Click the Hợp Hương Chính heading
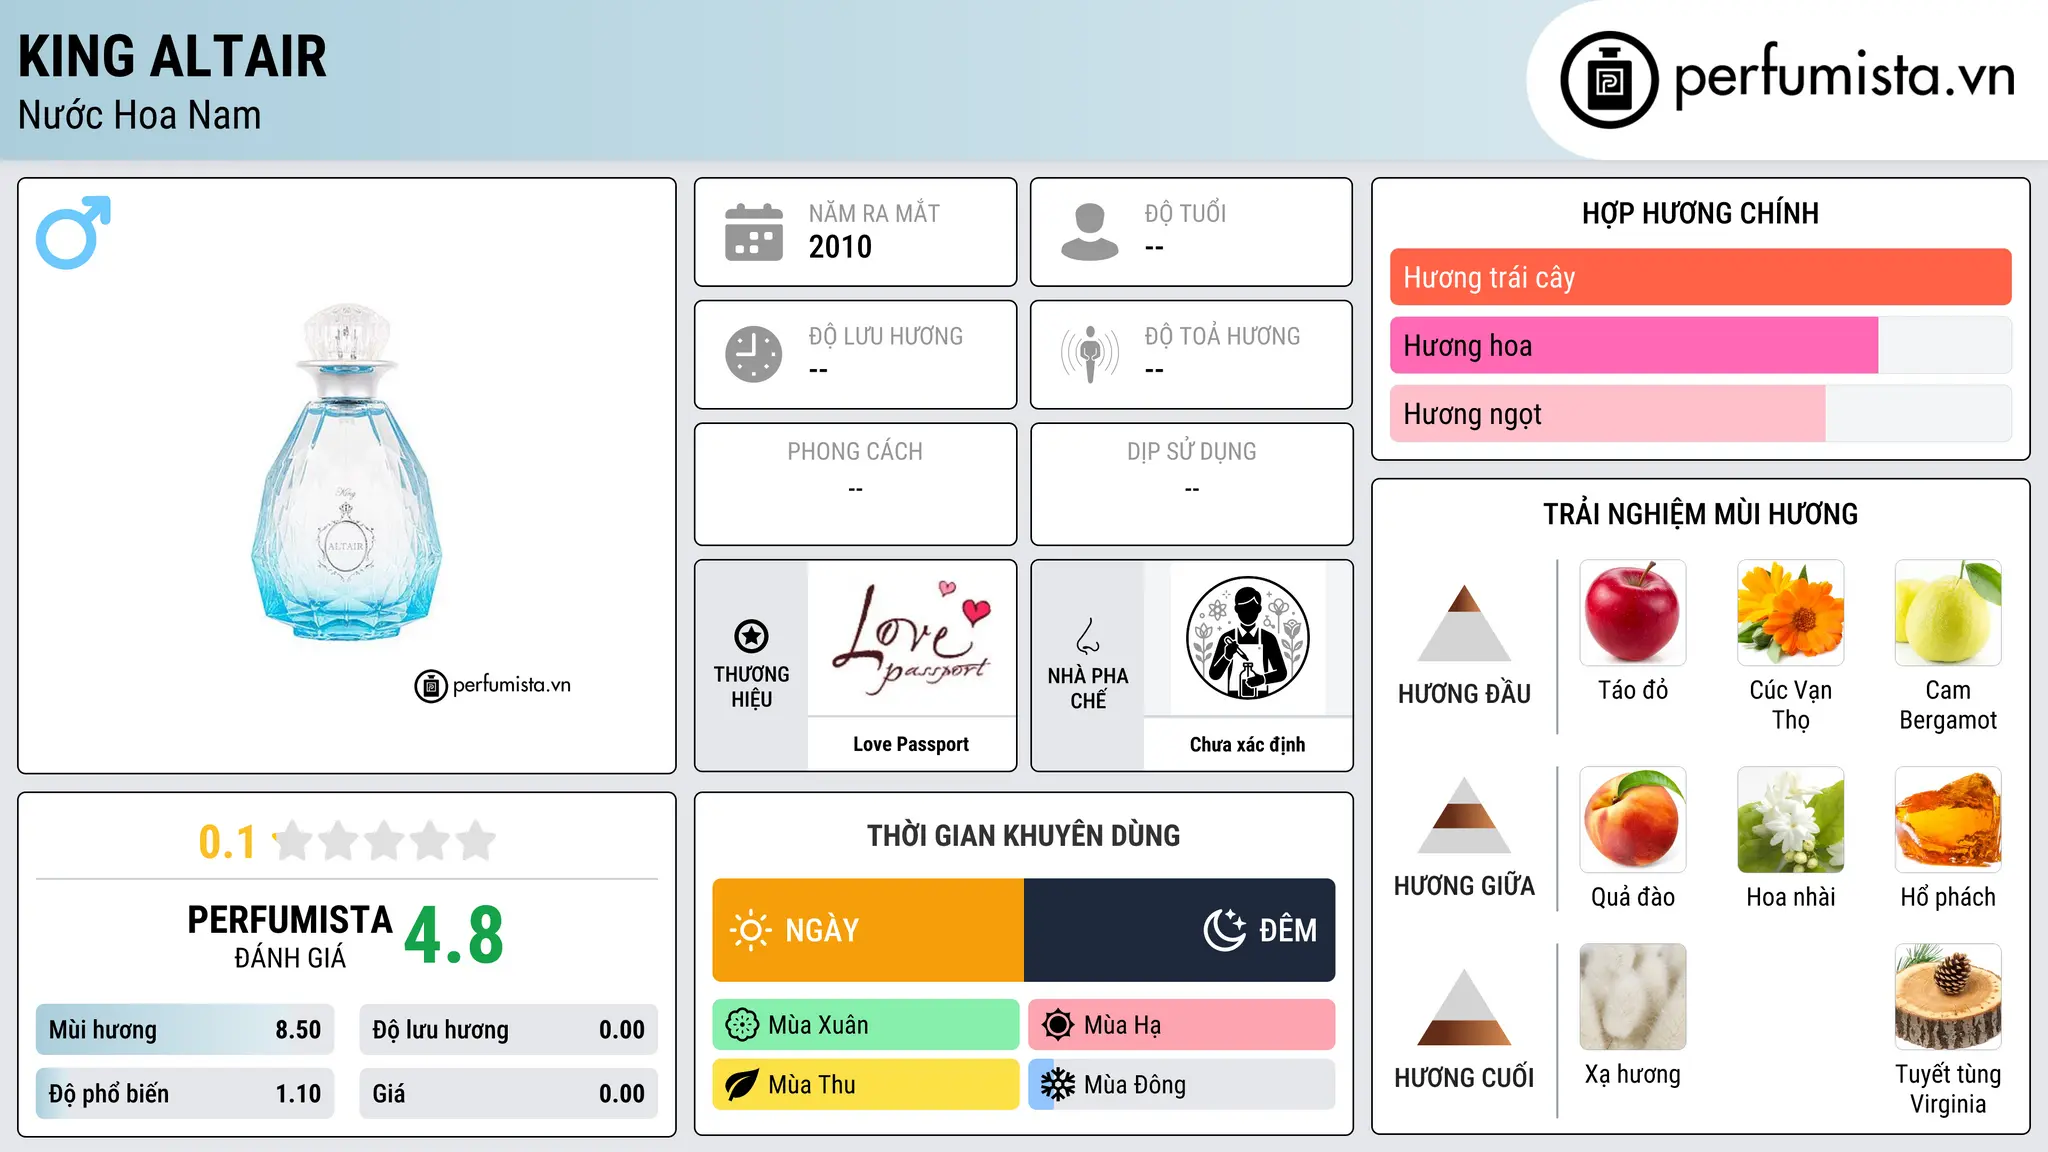 click(x=1700, y=213)
